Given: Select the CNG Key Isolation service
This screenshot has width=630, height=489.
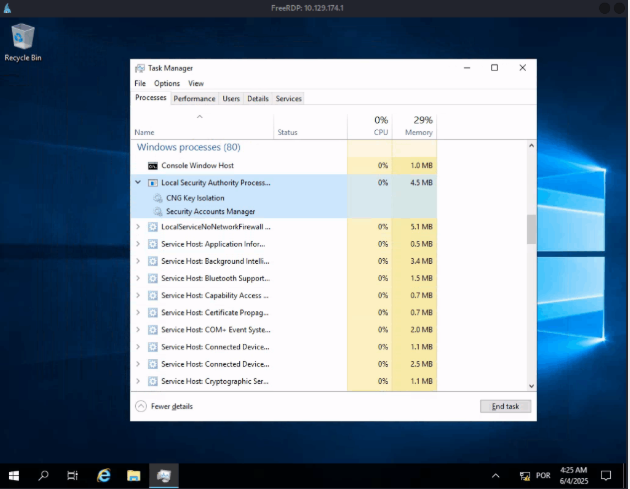Looking at the screenshot, I should click(x=195, y=198).
